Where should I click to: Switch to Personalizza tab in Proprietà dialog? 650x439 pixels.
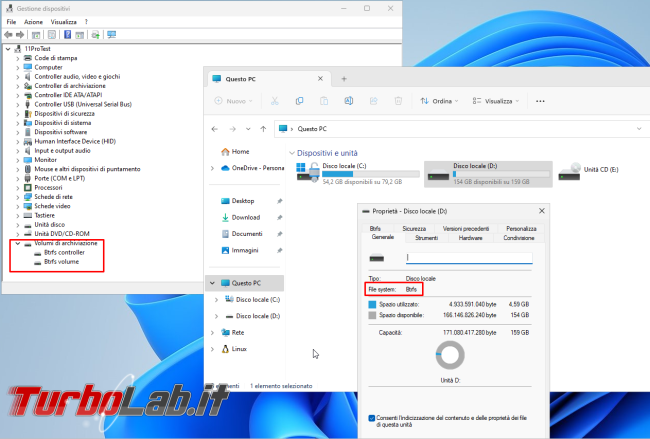pyautogui.click(x=521, y=228)
